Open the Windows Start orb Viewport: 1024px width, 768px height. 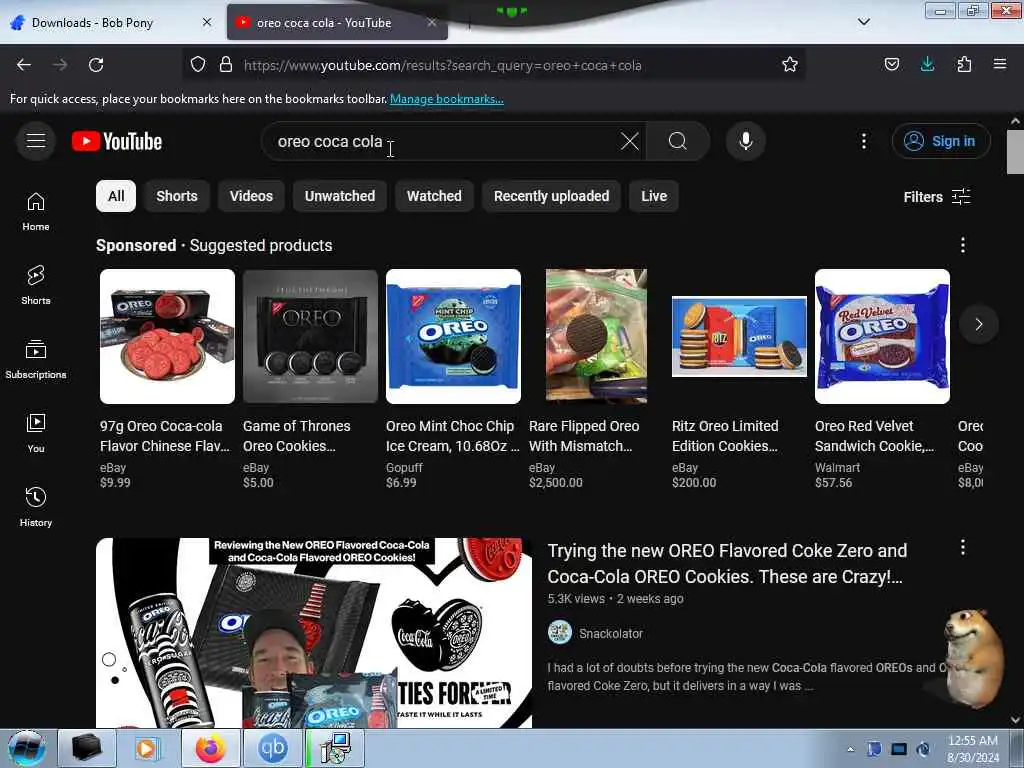click(x=27, y=748)
